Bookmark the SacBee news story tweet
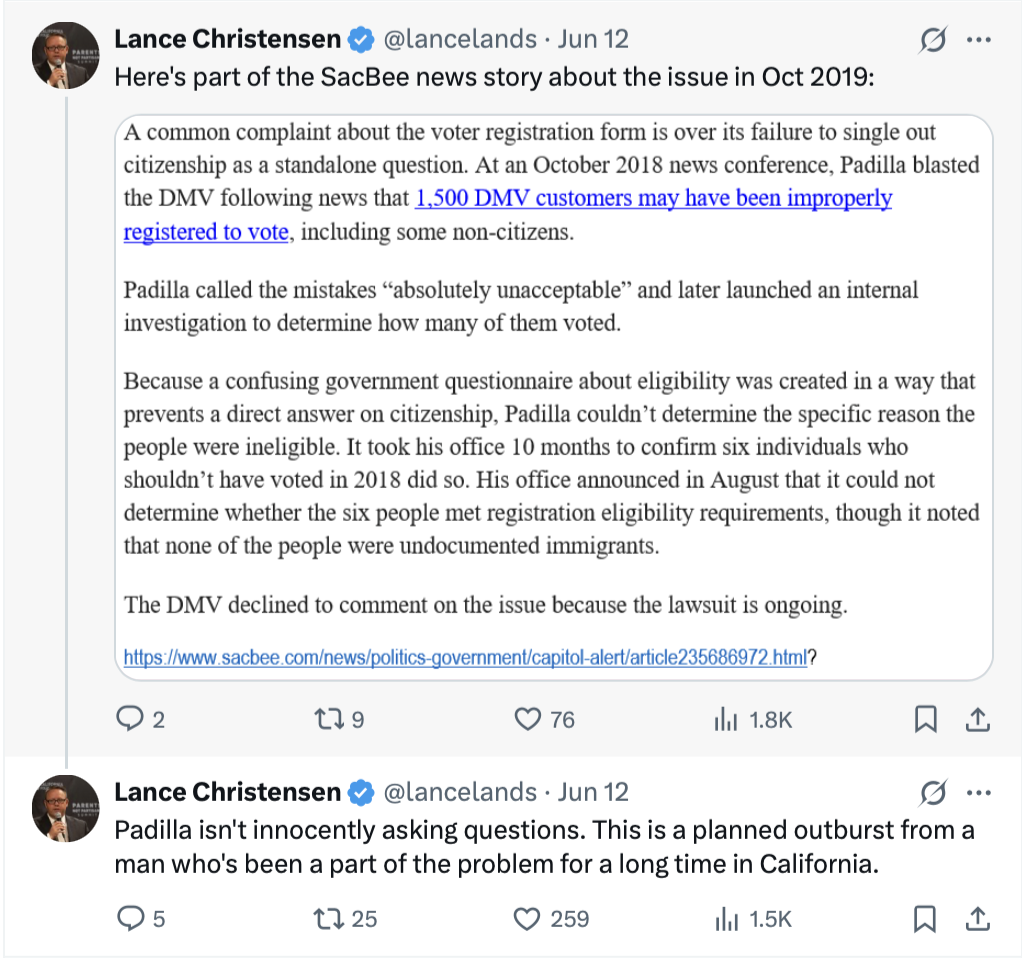 [x=927, y=719]
